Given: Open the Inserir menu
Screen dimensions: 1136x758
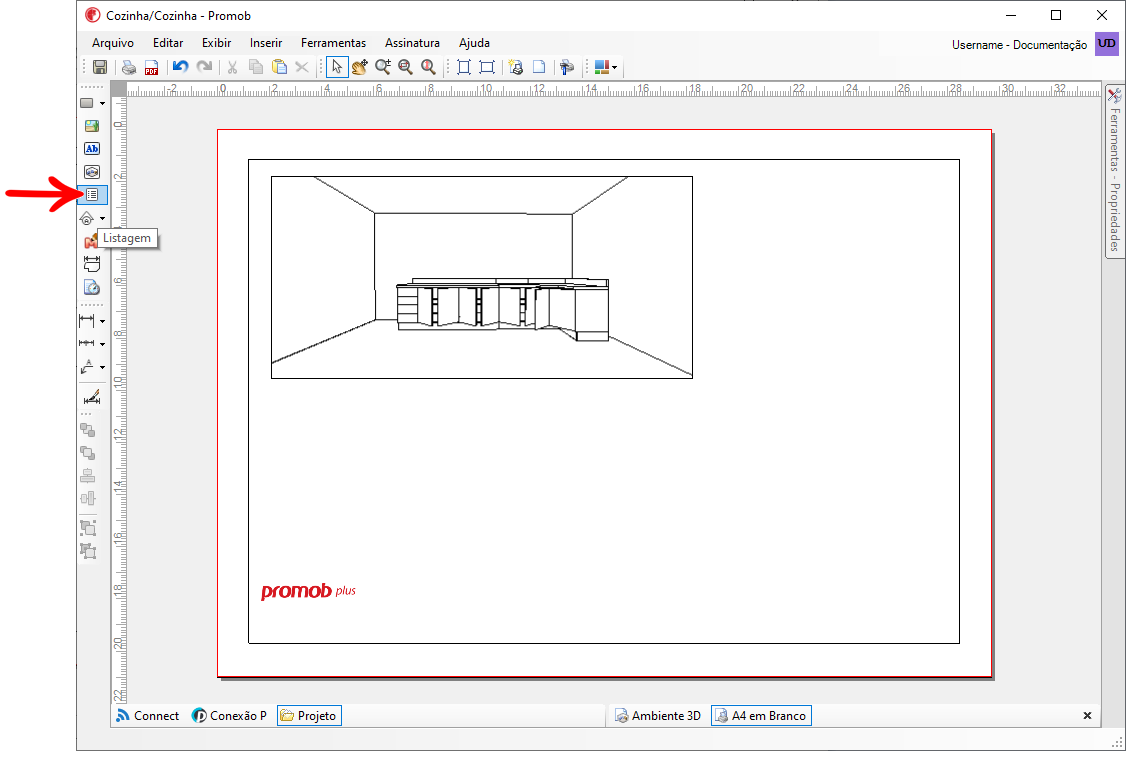Looking at the screenshot, I should click(x=266, y=43).
